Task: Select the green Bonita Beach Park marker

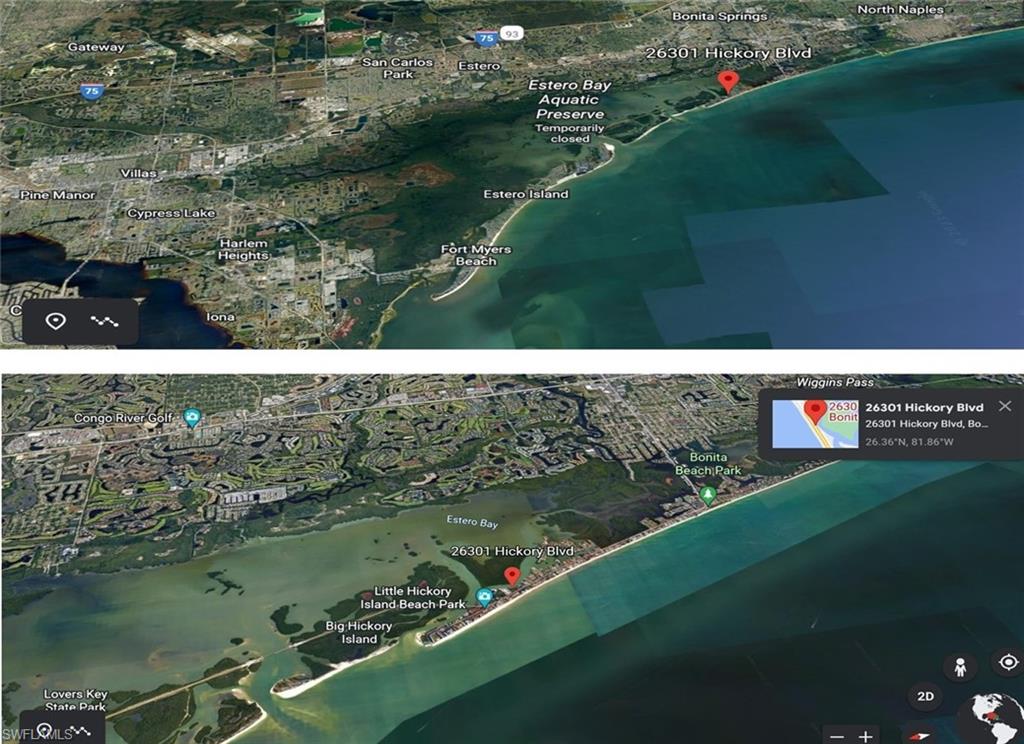Action: [709, 494]
